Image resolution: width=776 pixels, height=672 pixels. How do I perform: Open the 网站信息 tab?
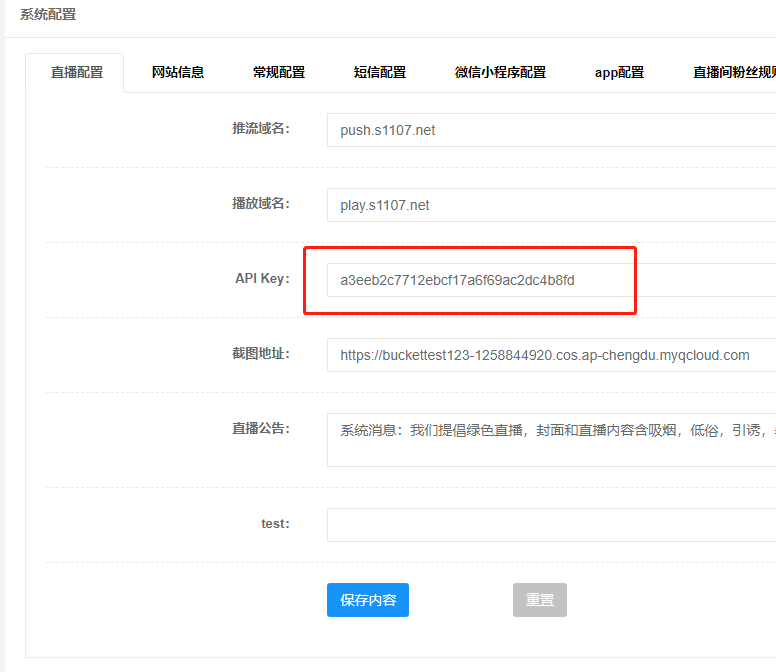pyautogui.click(x=178, y=72)
